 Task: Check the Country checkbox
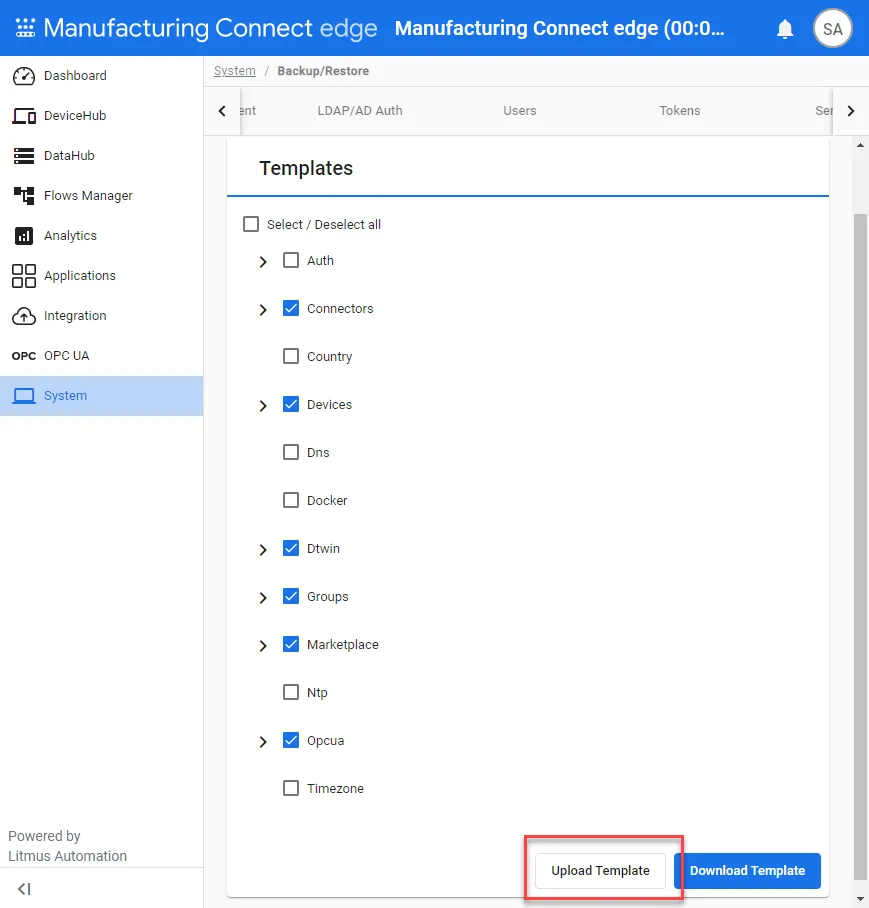291,356
